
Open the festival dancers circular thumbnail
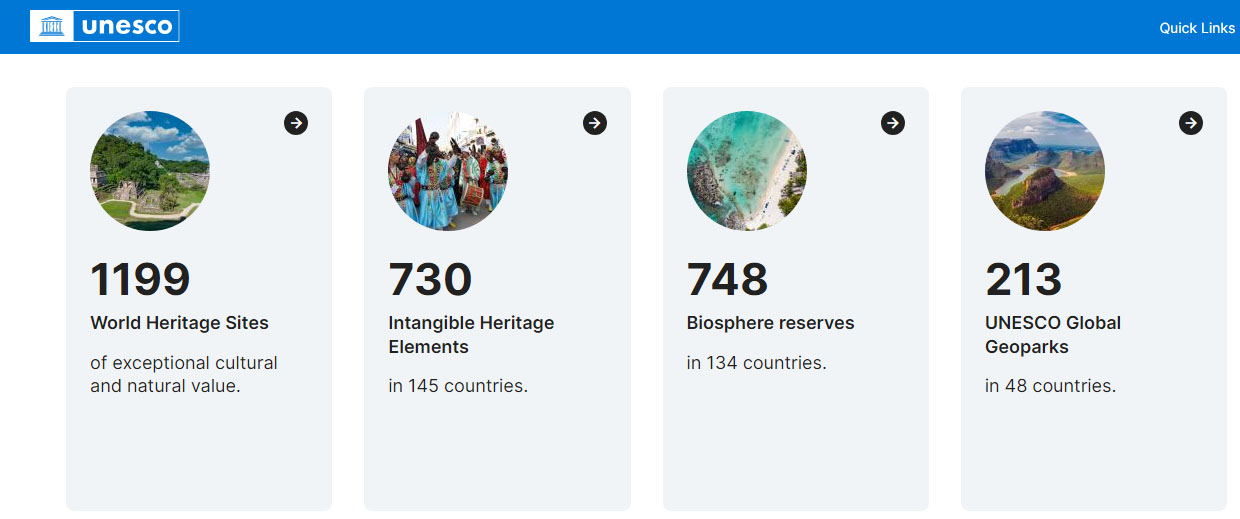click(448, 171)
